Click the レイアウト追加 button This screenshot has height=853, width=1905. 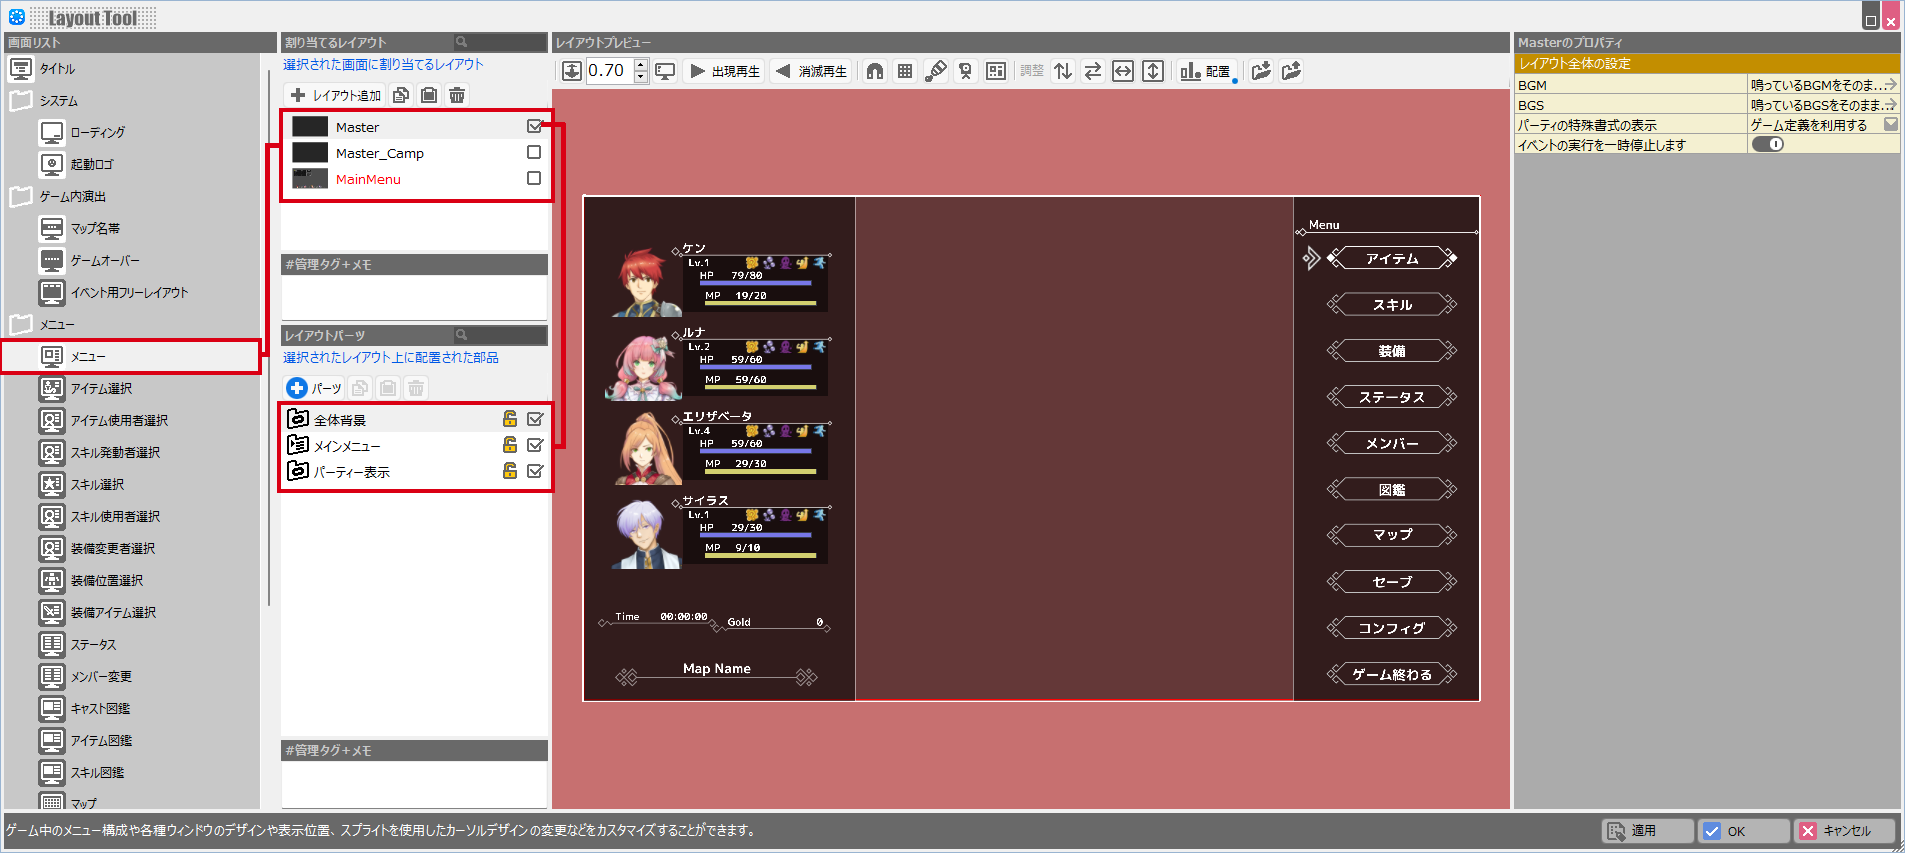pos(336,95)
